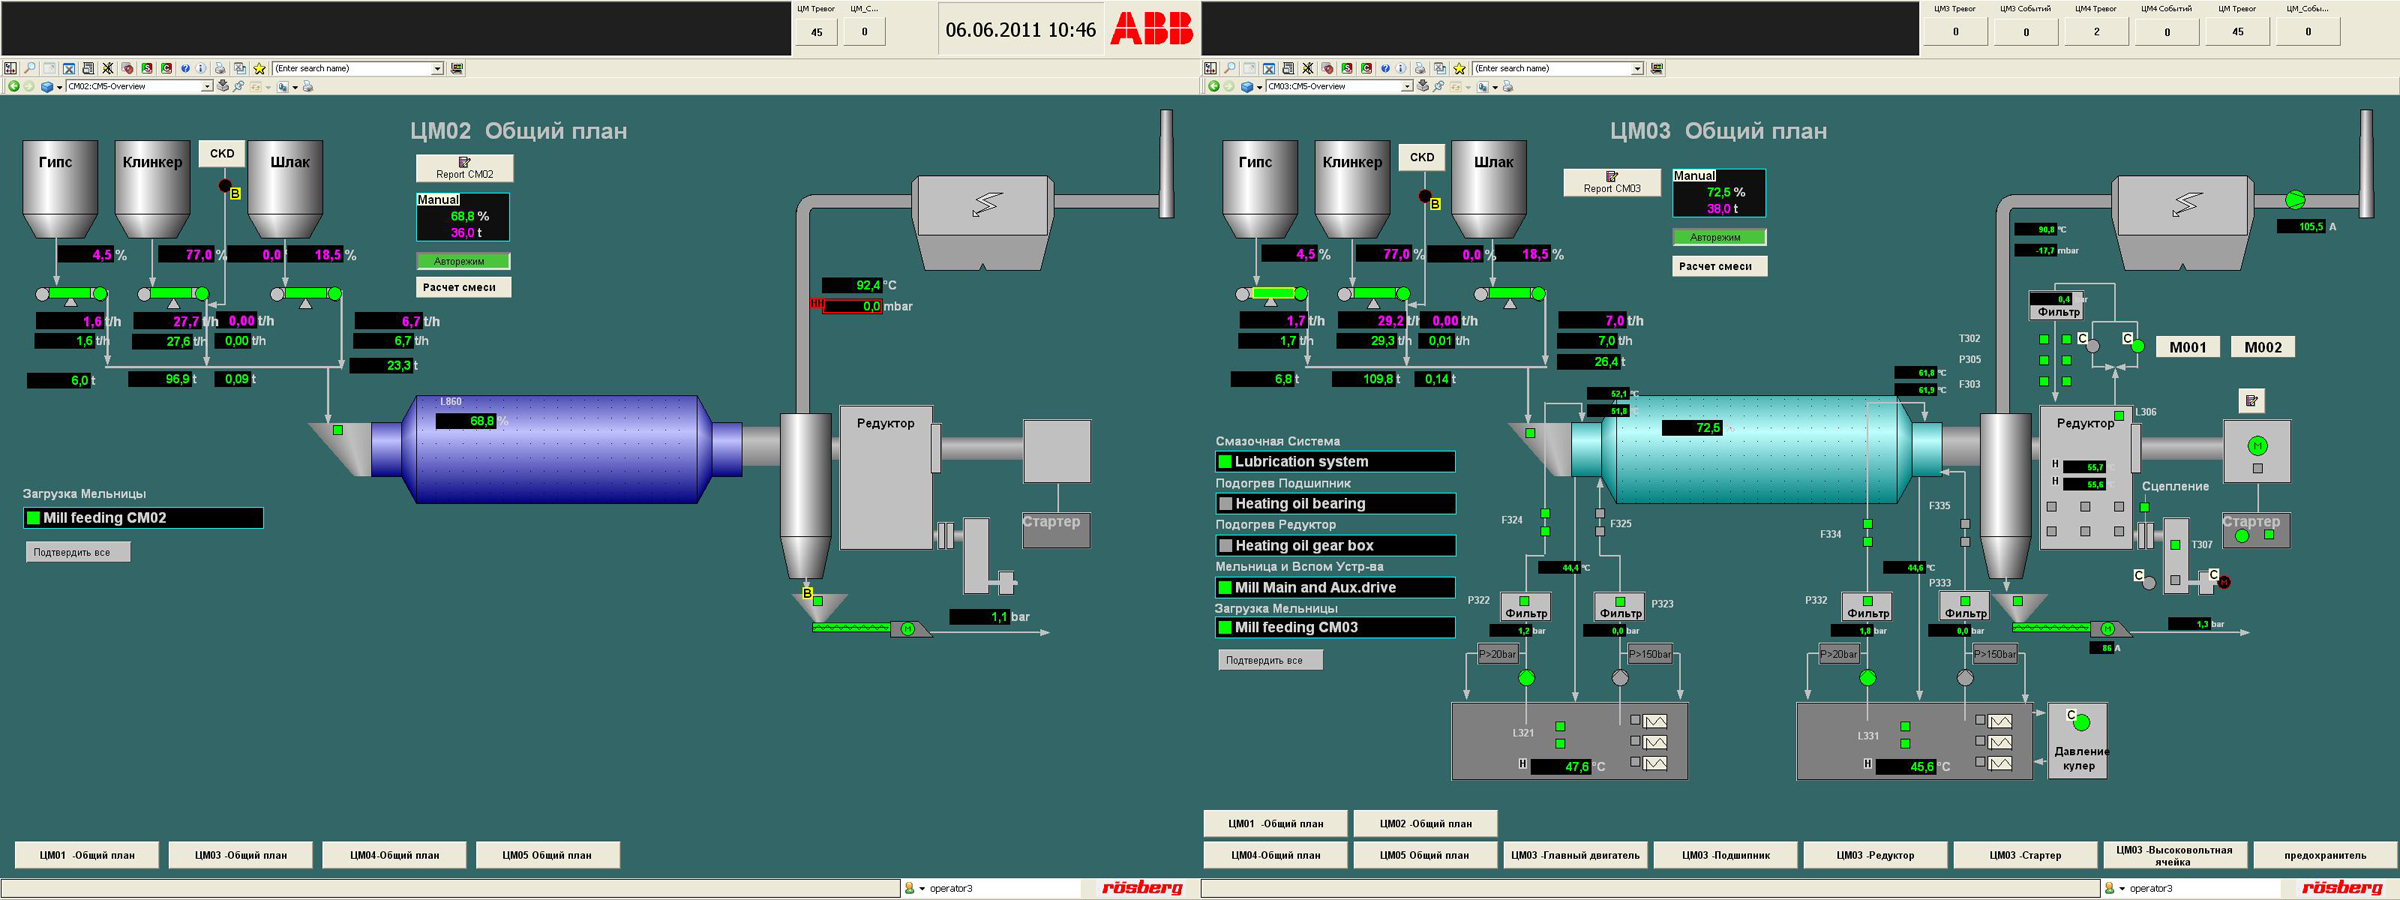Viewport: 2400px width, 900px height.
Task: Click the magnifier search icon in left toolbar
Action: pos(30,68)
